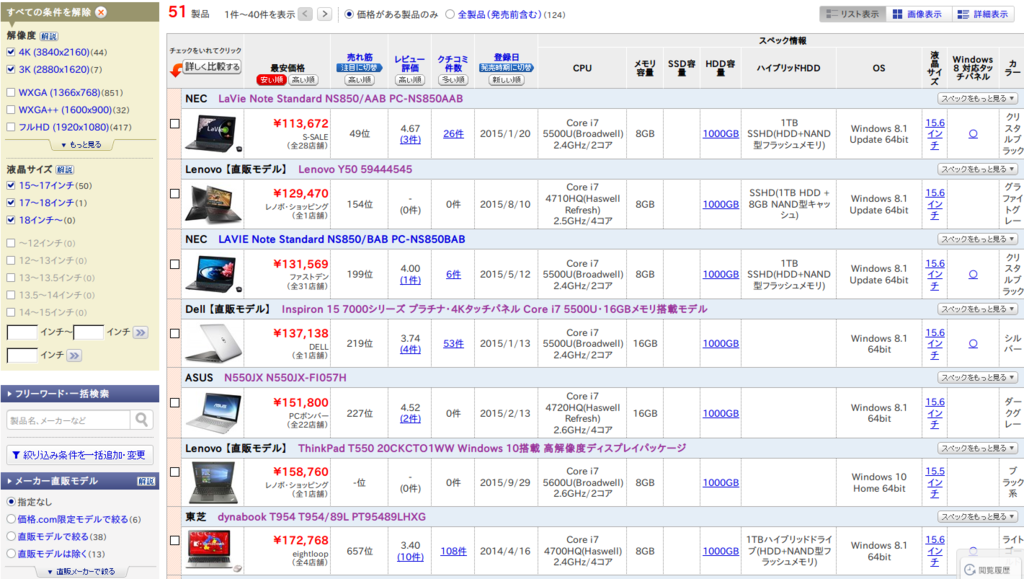The height and width of the screenshot is (579, 1024).
Task: Open N550JX N550JX-FI057H product link
Action: coord(285,378)
